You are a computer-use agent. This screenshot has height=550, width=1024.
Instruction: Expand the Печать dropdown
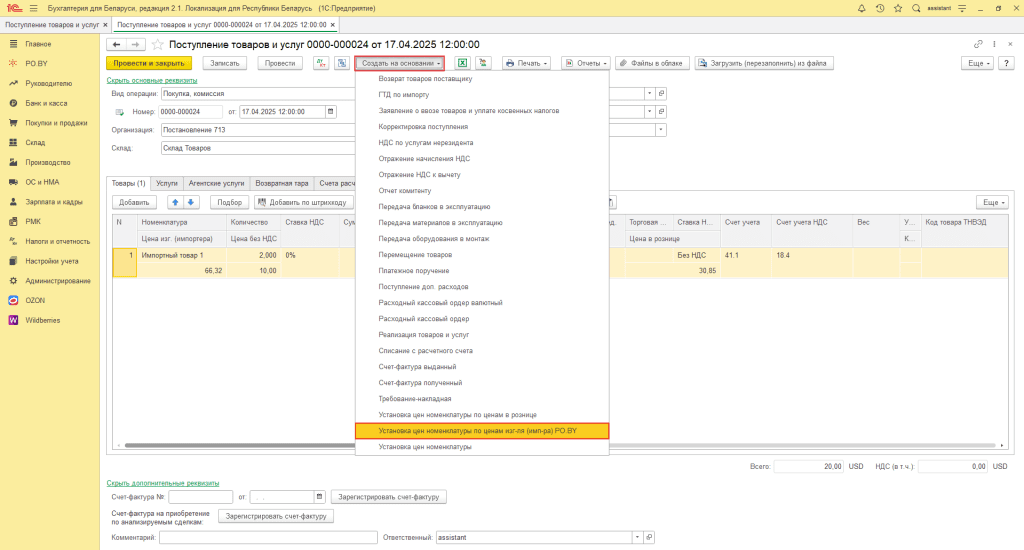[526, 63]
